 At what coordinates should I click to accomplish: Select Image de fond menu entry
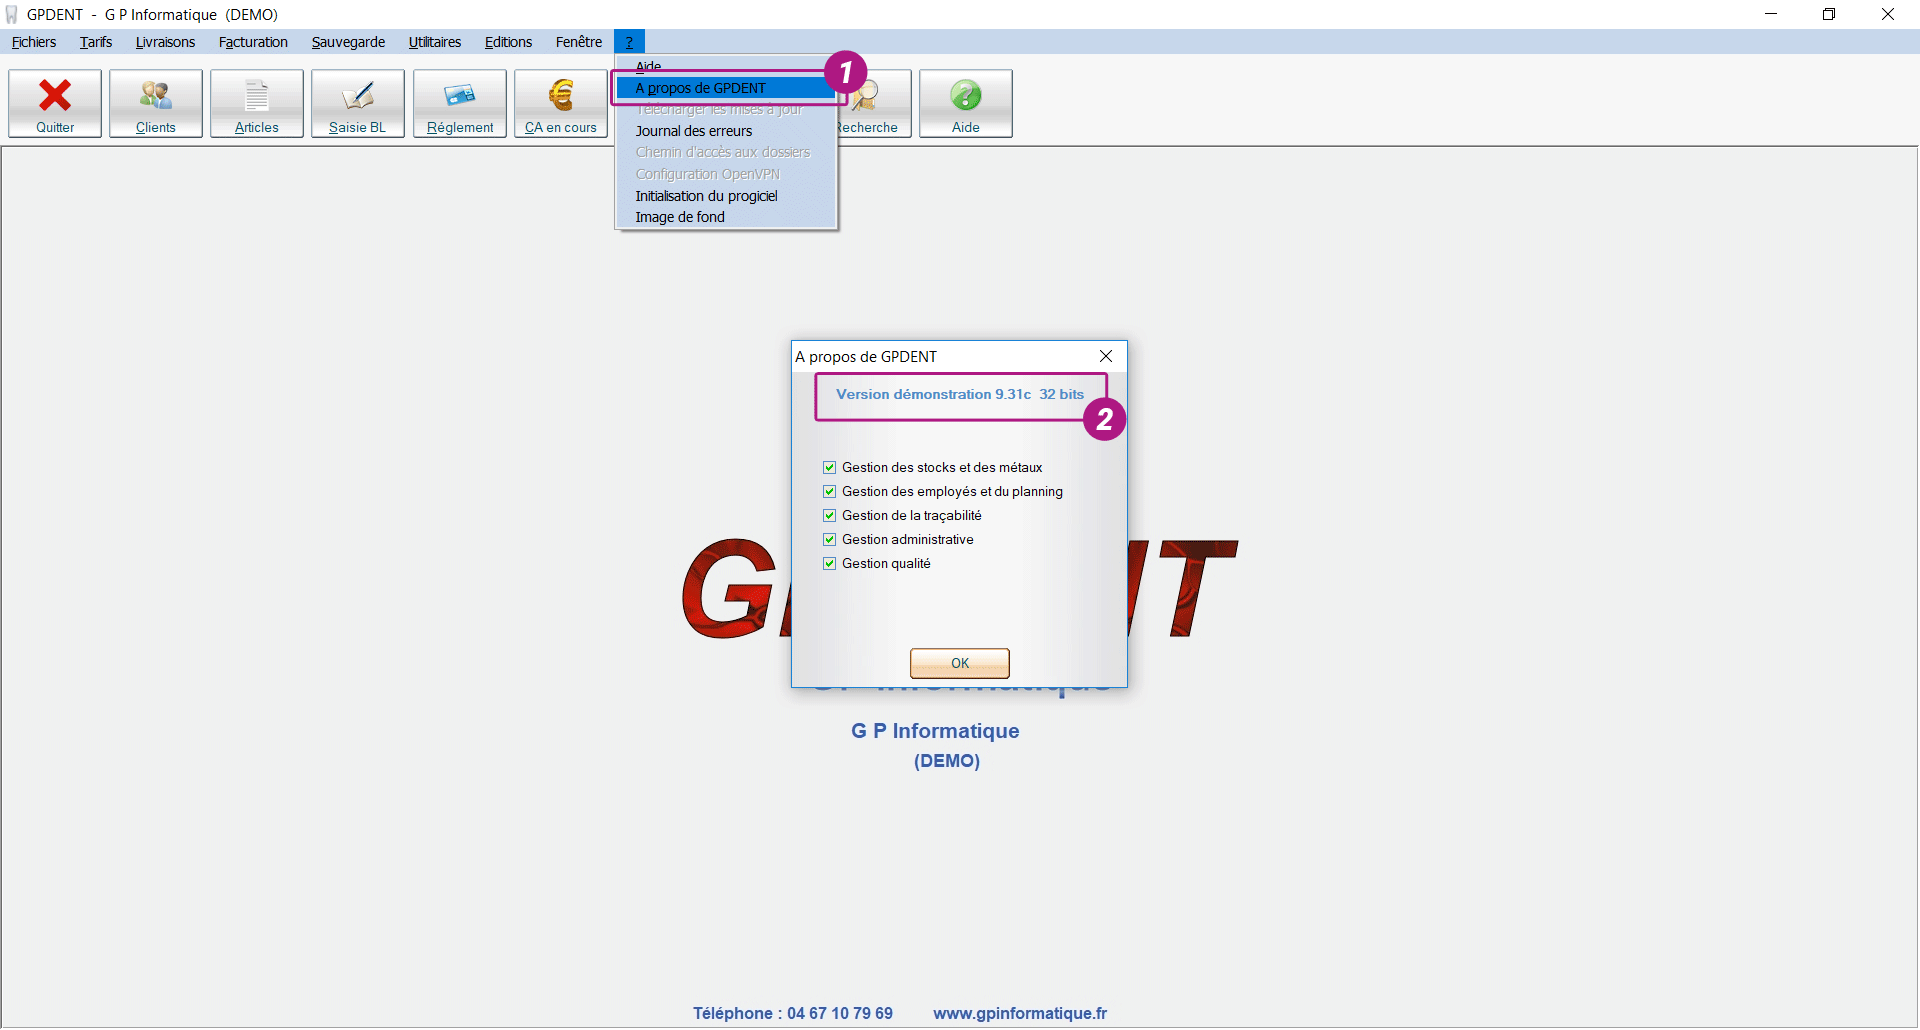726,217
